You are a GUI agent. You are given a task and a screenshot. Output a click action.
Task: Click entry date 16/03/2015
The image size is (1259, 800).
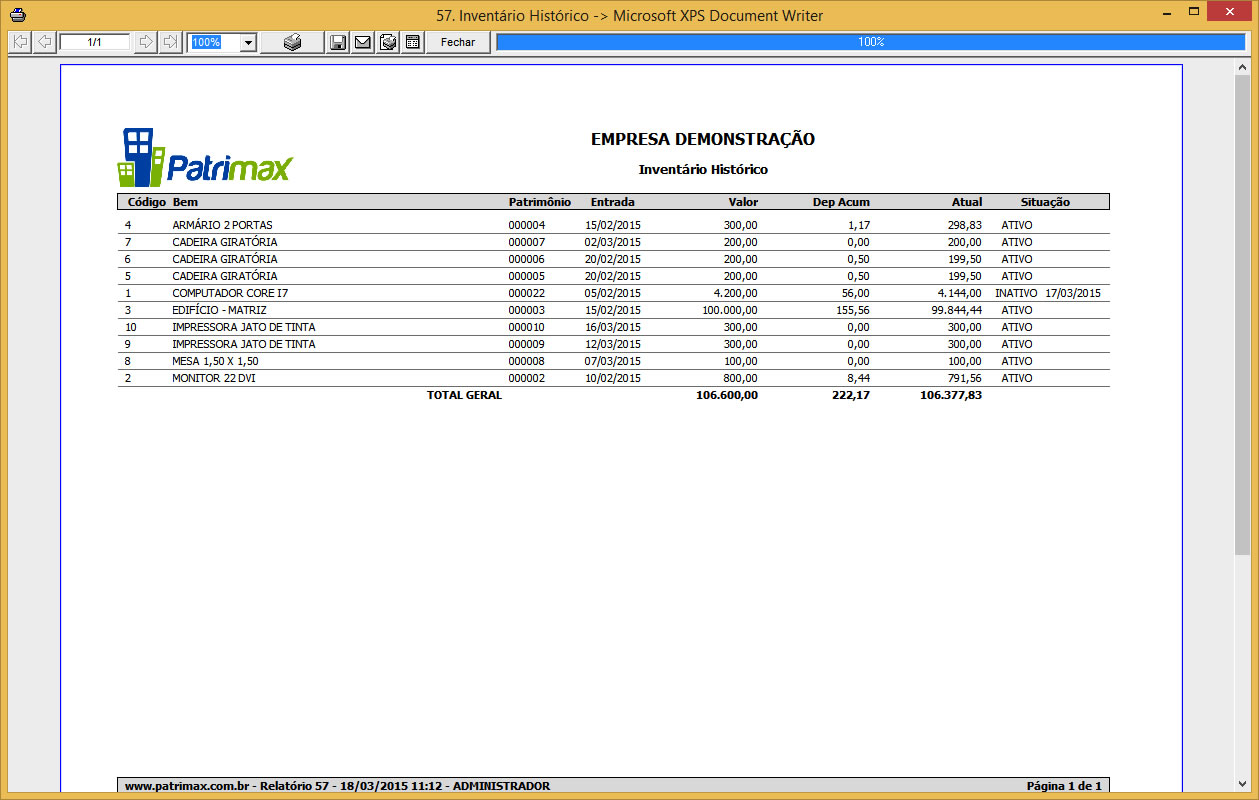[613, 327]
